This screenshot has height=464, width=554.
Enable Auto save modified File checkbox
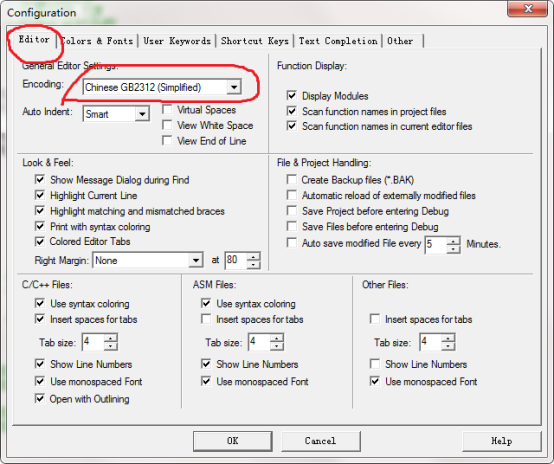[291, 243]
